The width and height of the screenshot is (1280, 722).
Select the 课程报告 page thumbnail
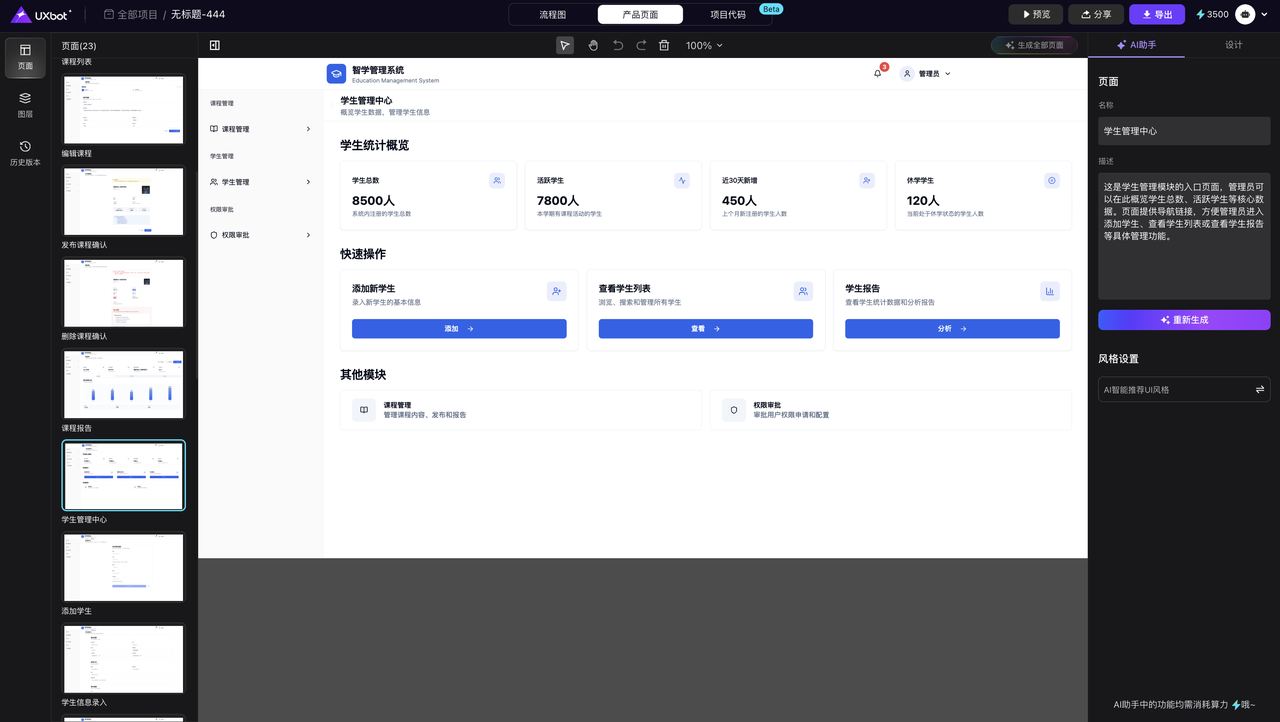124,384
